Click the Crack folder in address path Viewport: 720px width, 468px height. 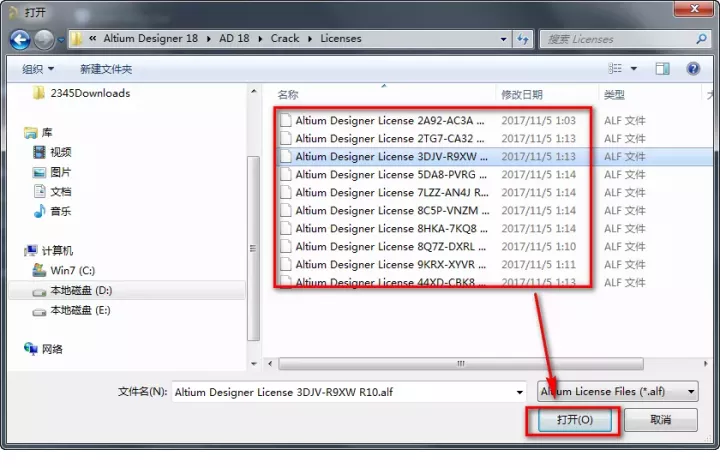285,39
